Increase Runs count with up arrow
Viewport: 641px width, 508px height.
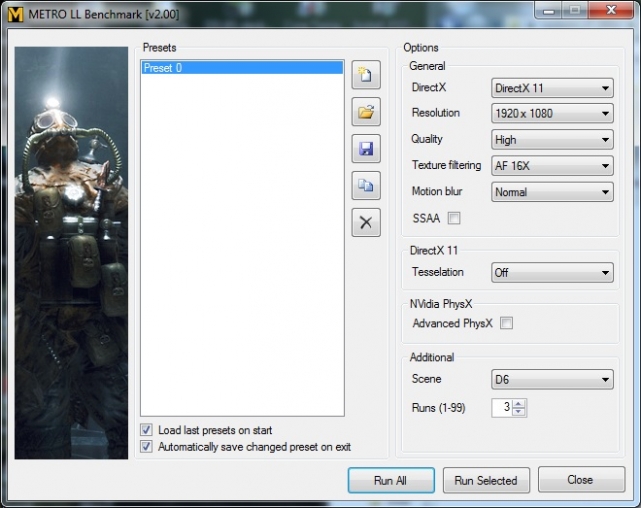click(518, 404)
